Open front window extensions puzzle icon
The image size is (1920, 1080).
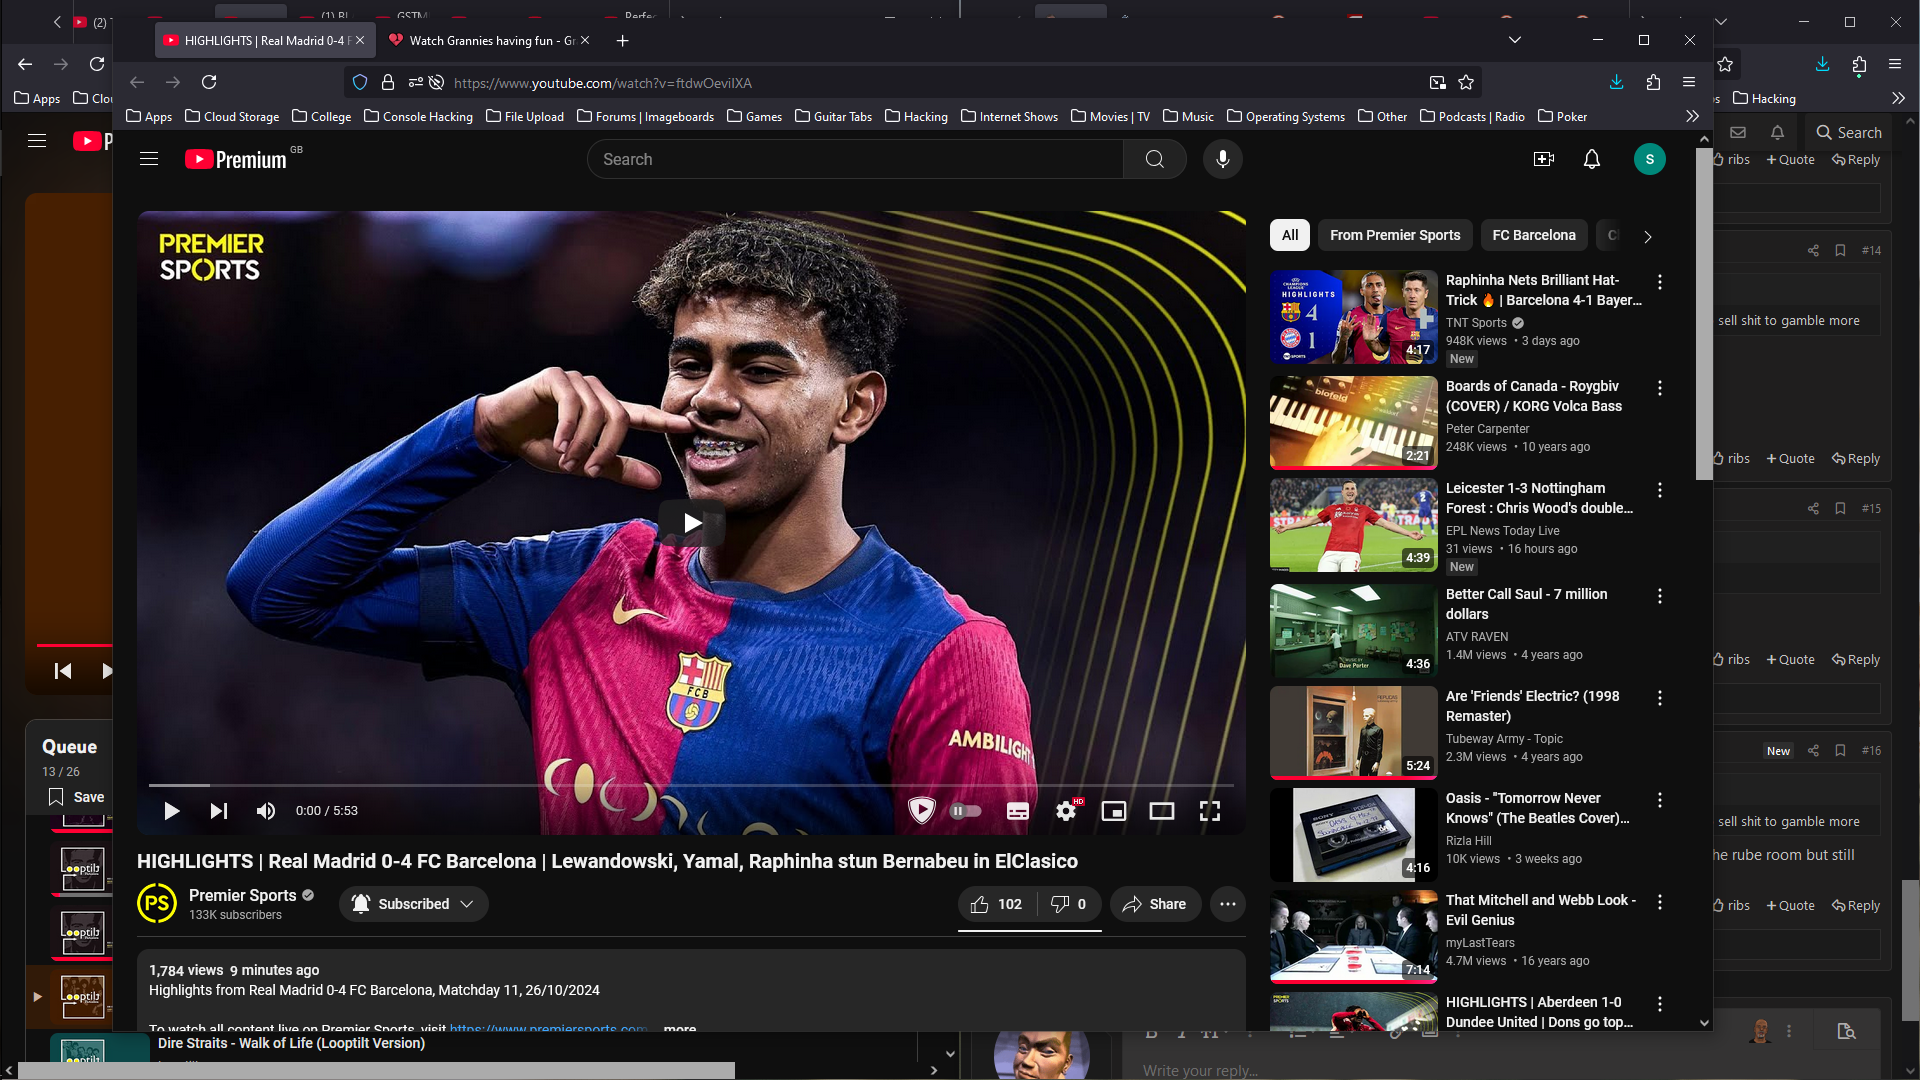1653,82
